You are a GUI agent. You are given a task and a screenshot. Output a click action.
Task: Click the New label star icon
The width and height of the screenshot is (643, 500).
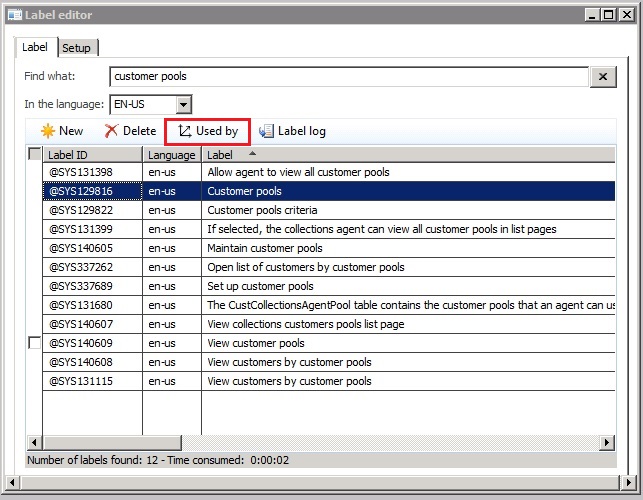(47, 131)
